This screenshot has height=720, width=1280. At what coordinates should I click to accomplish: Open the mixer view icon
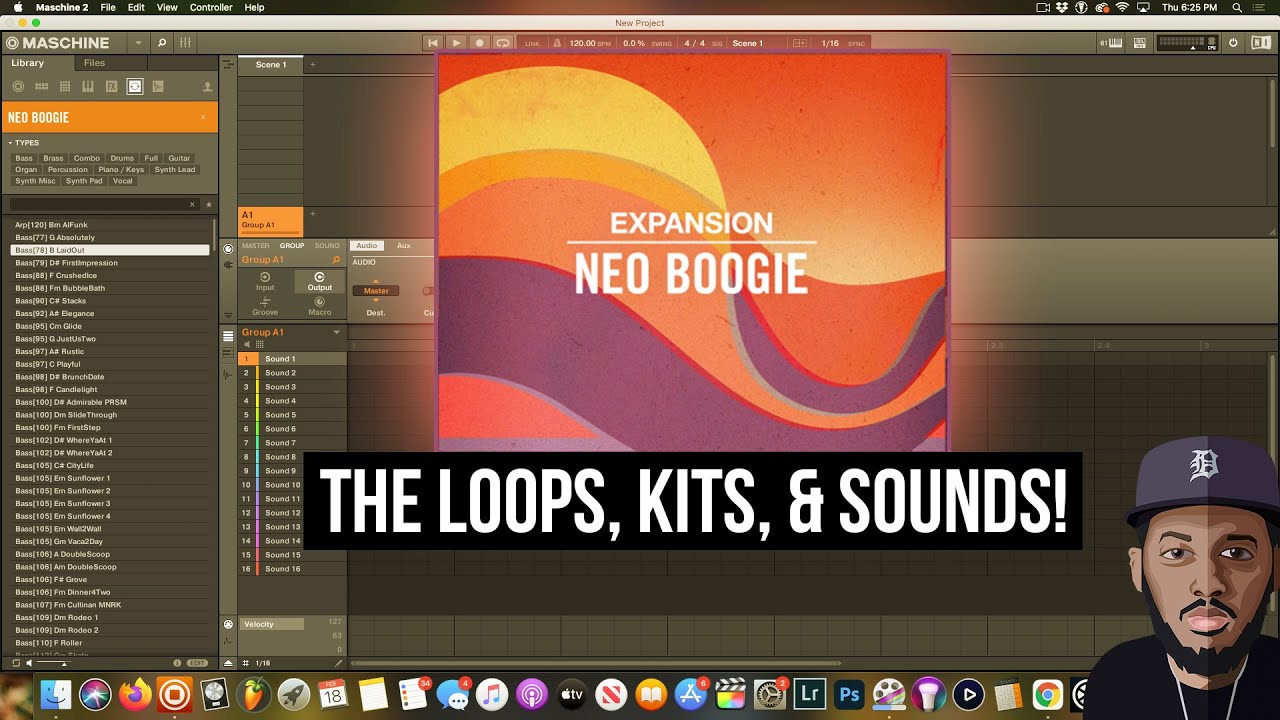[x=185, y=43]
